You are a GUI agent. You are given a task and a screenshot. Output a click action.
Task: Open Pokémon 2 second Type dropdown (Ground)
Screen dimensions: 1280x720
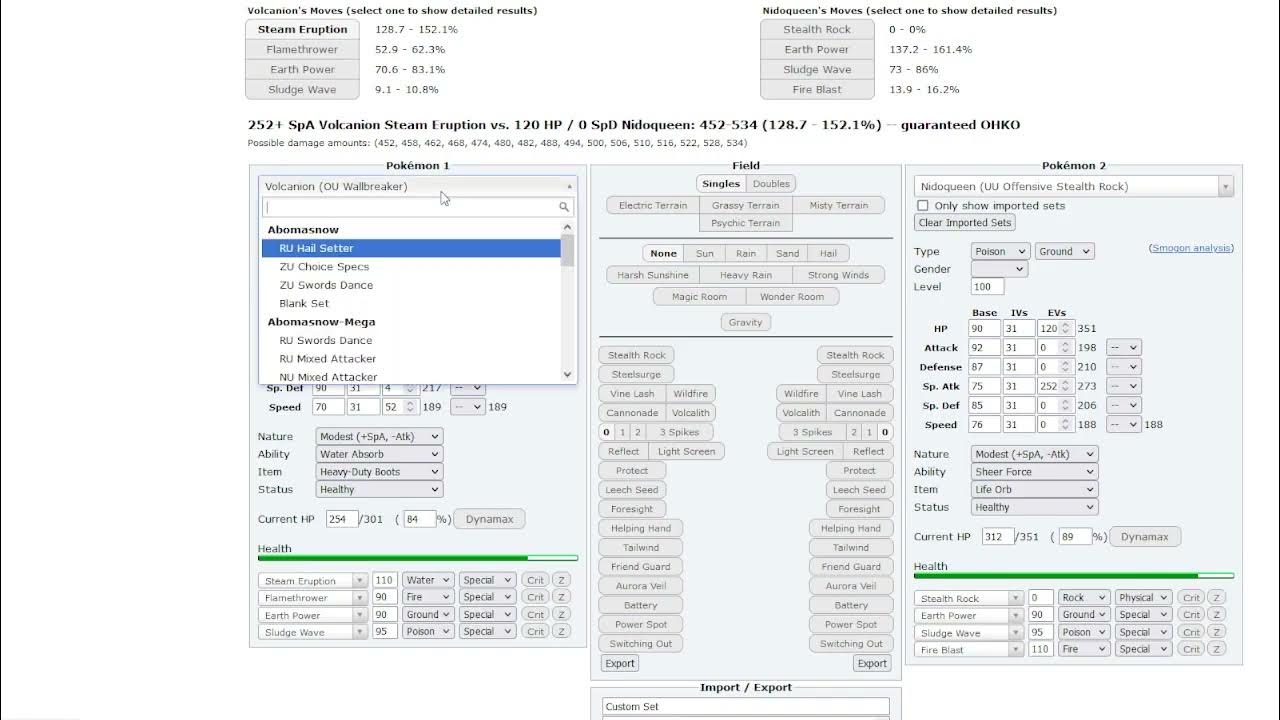click(1064, 252)
